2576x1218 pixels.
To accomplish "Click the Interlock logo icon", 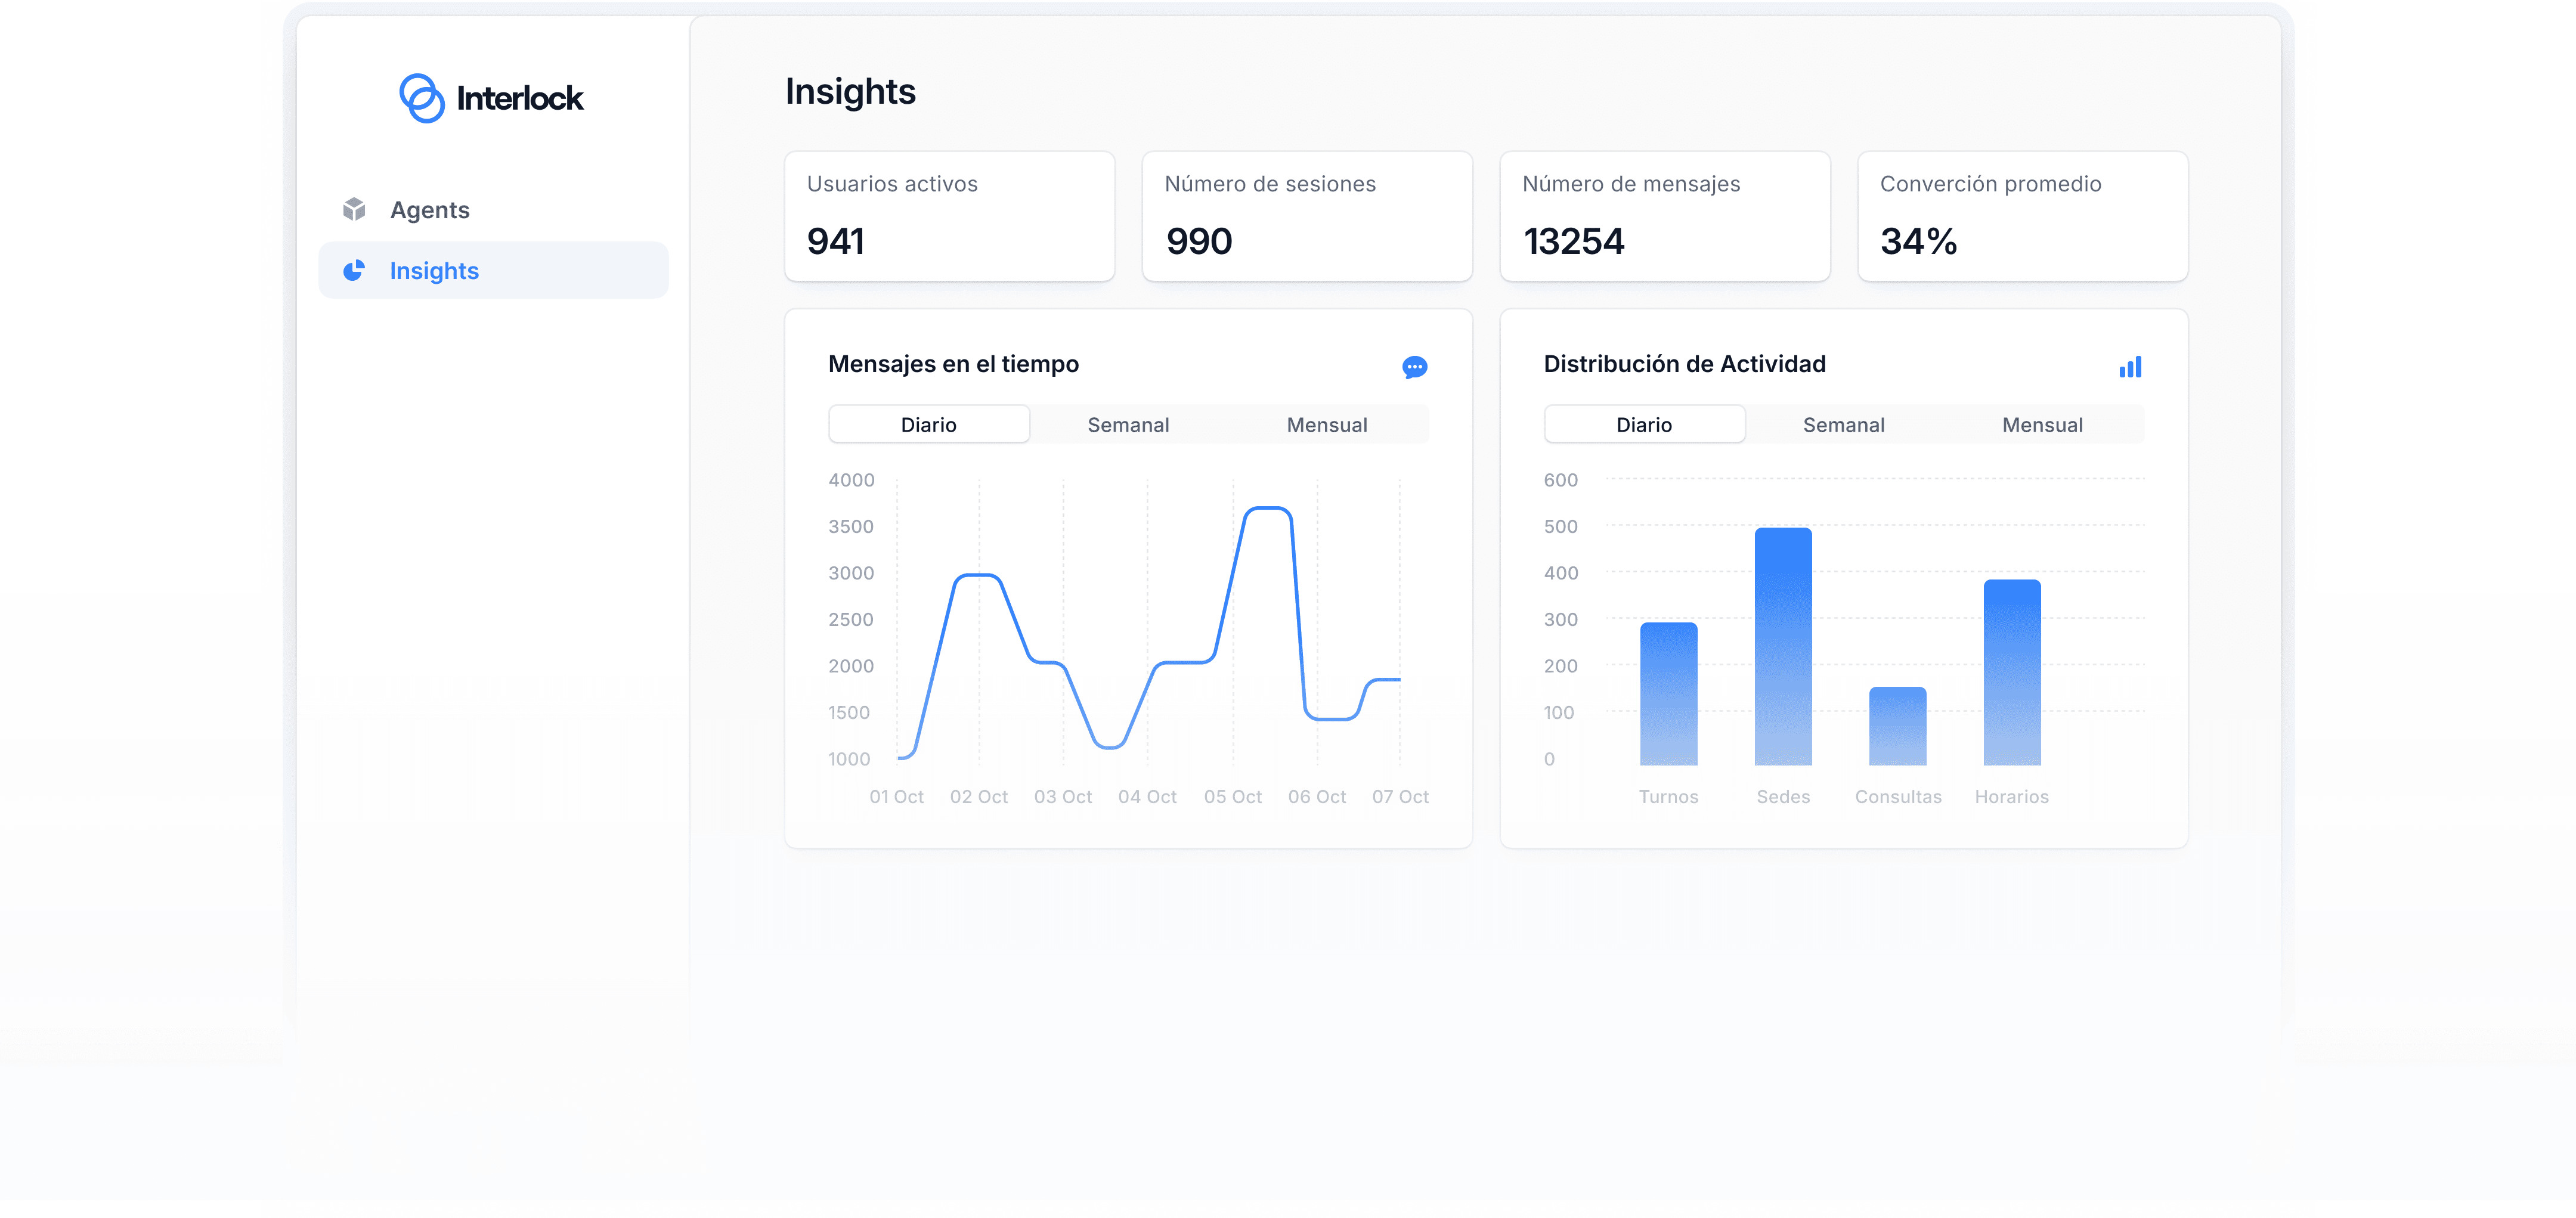I will 421,98.
